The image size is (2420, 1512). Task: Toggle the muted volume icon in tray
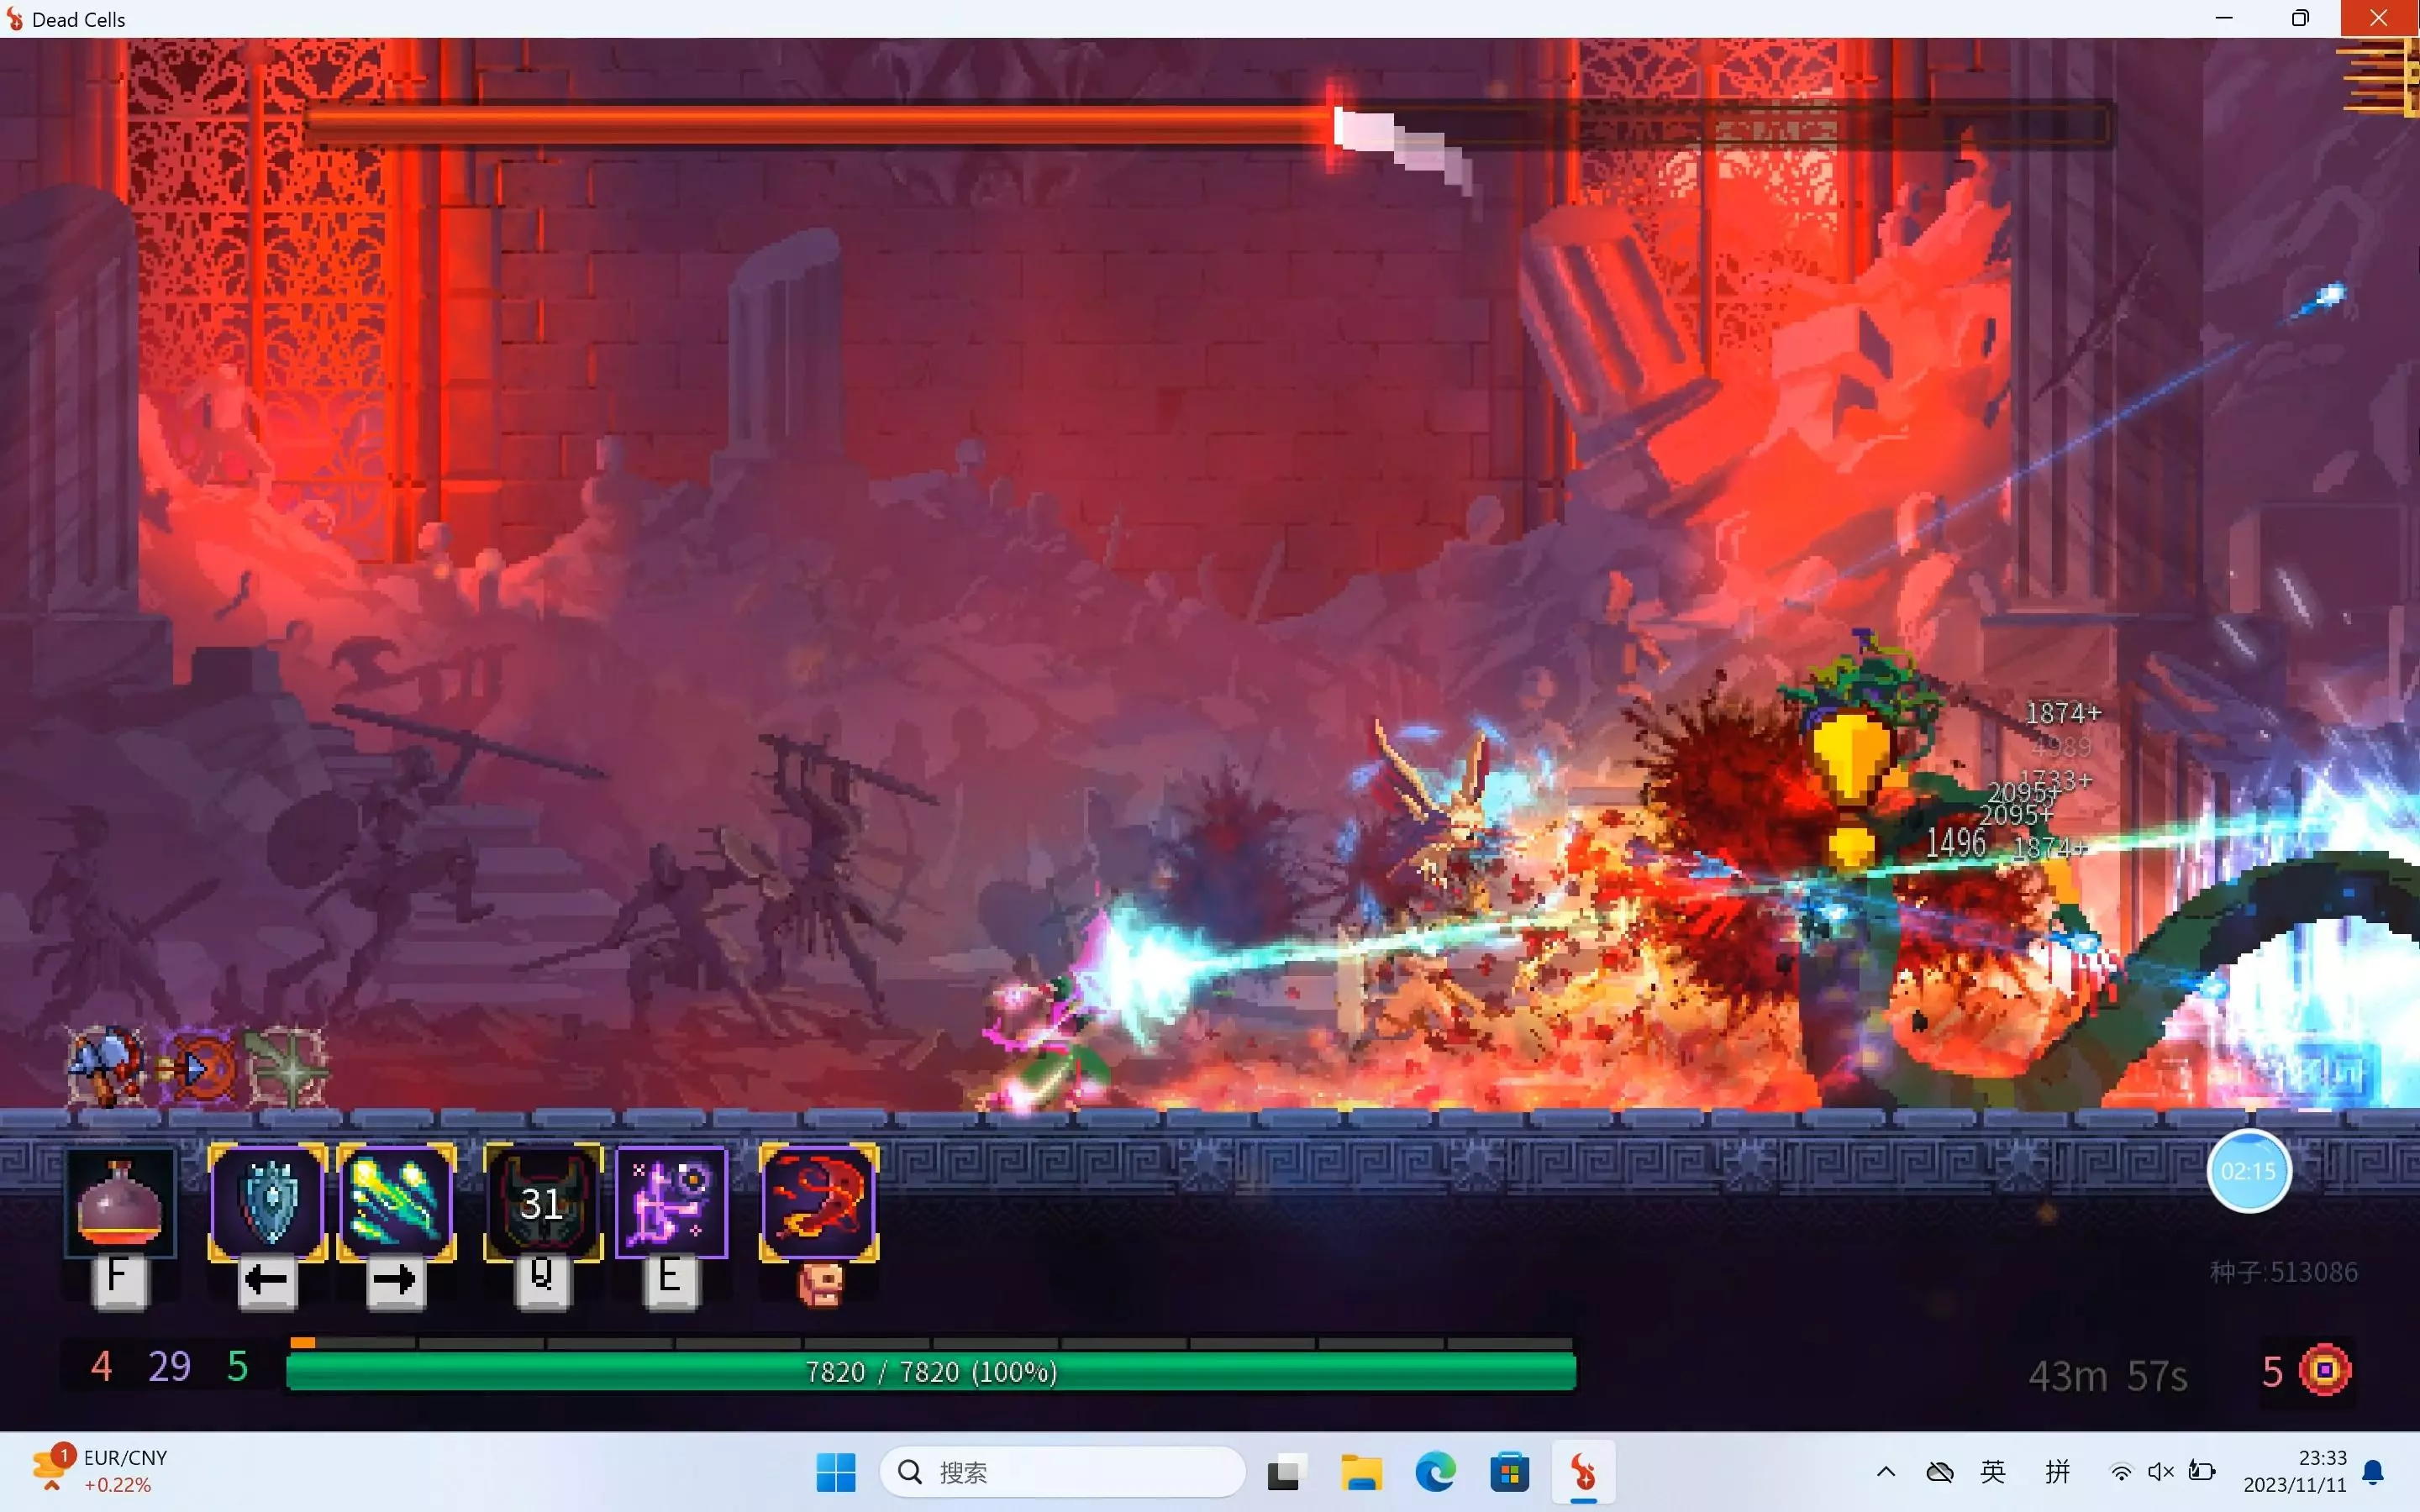point(2160,1471)
